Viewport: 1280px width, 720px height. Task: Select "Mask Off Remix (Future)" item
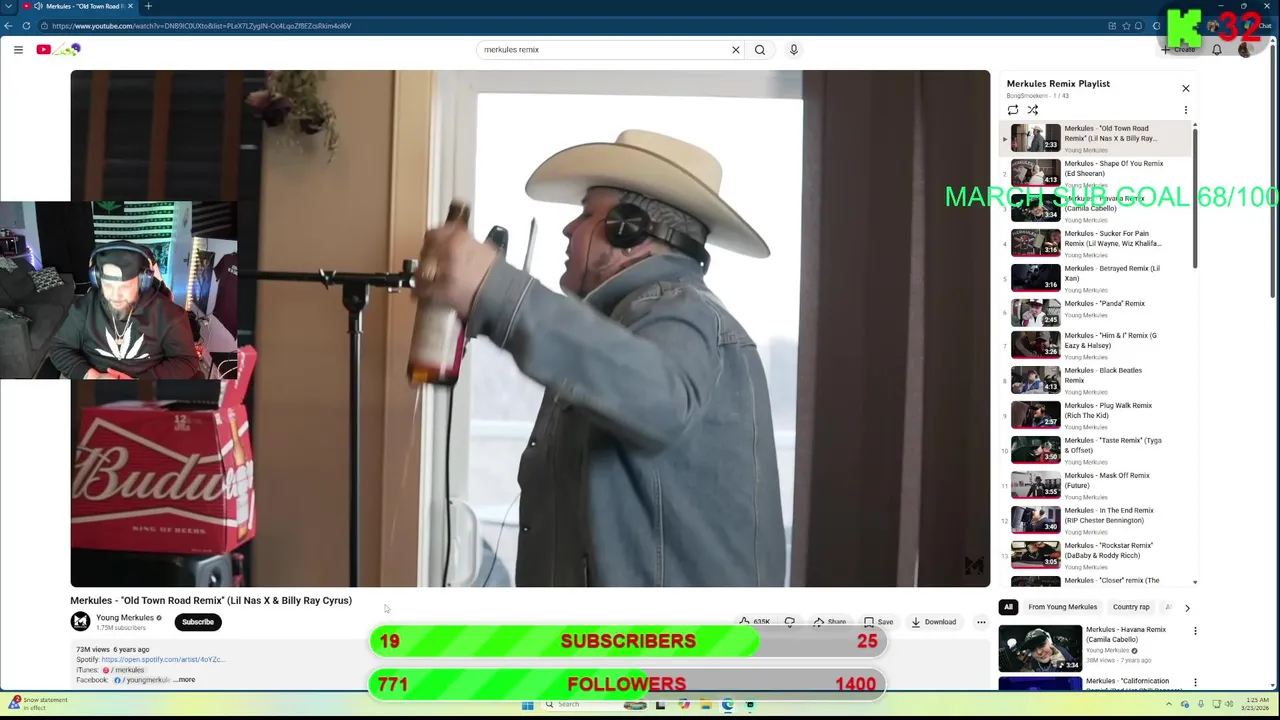click(x=1095, y=485)
